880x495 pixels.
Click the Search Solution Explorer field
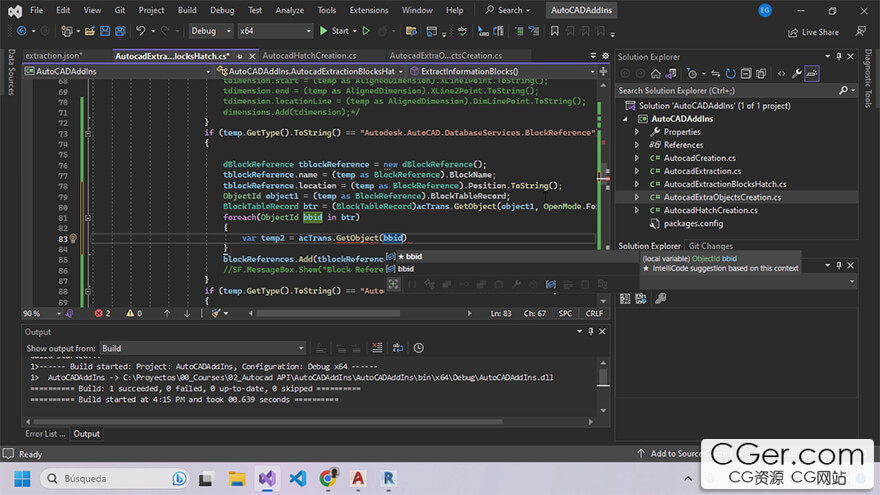click(727, 90)
